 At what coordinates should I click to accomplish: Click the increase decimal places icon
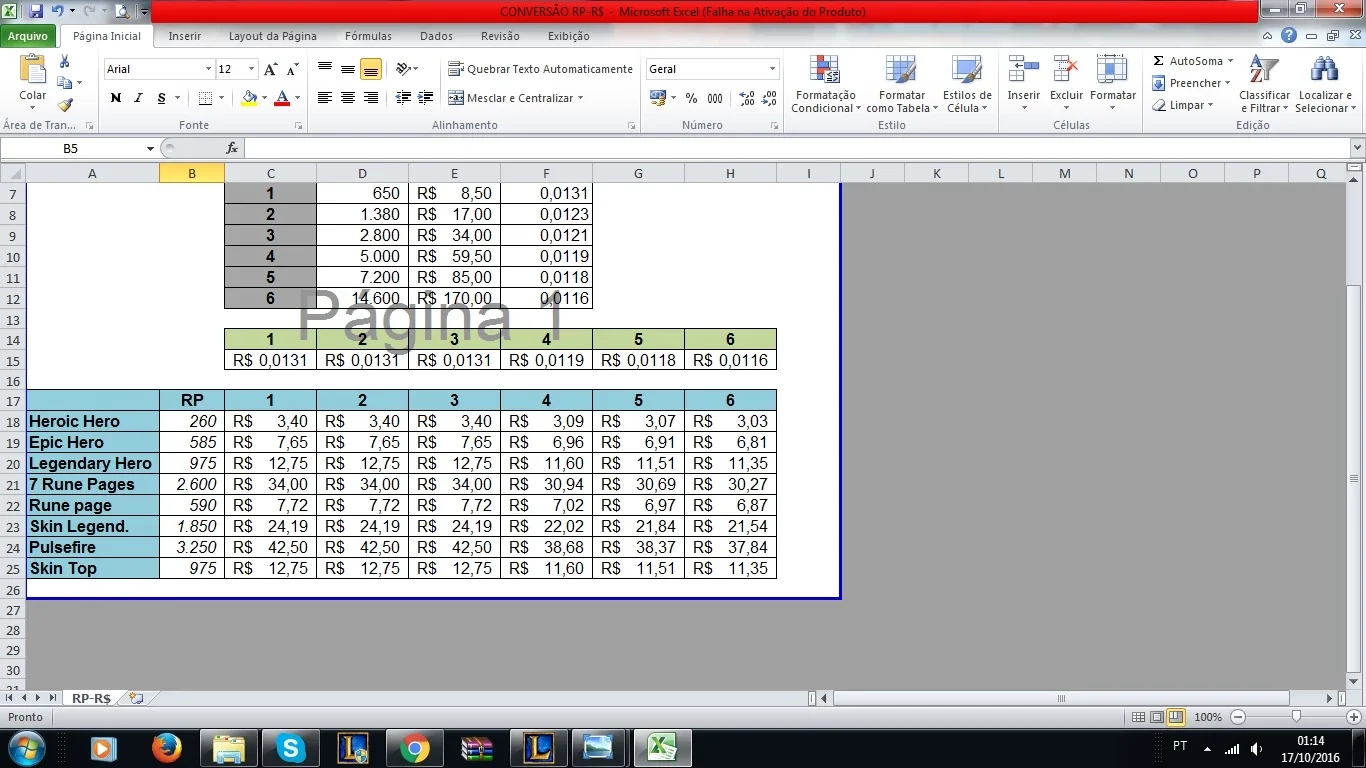[747, 98]
